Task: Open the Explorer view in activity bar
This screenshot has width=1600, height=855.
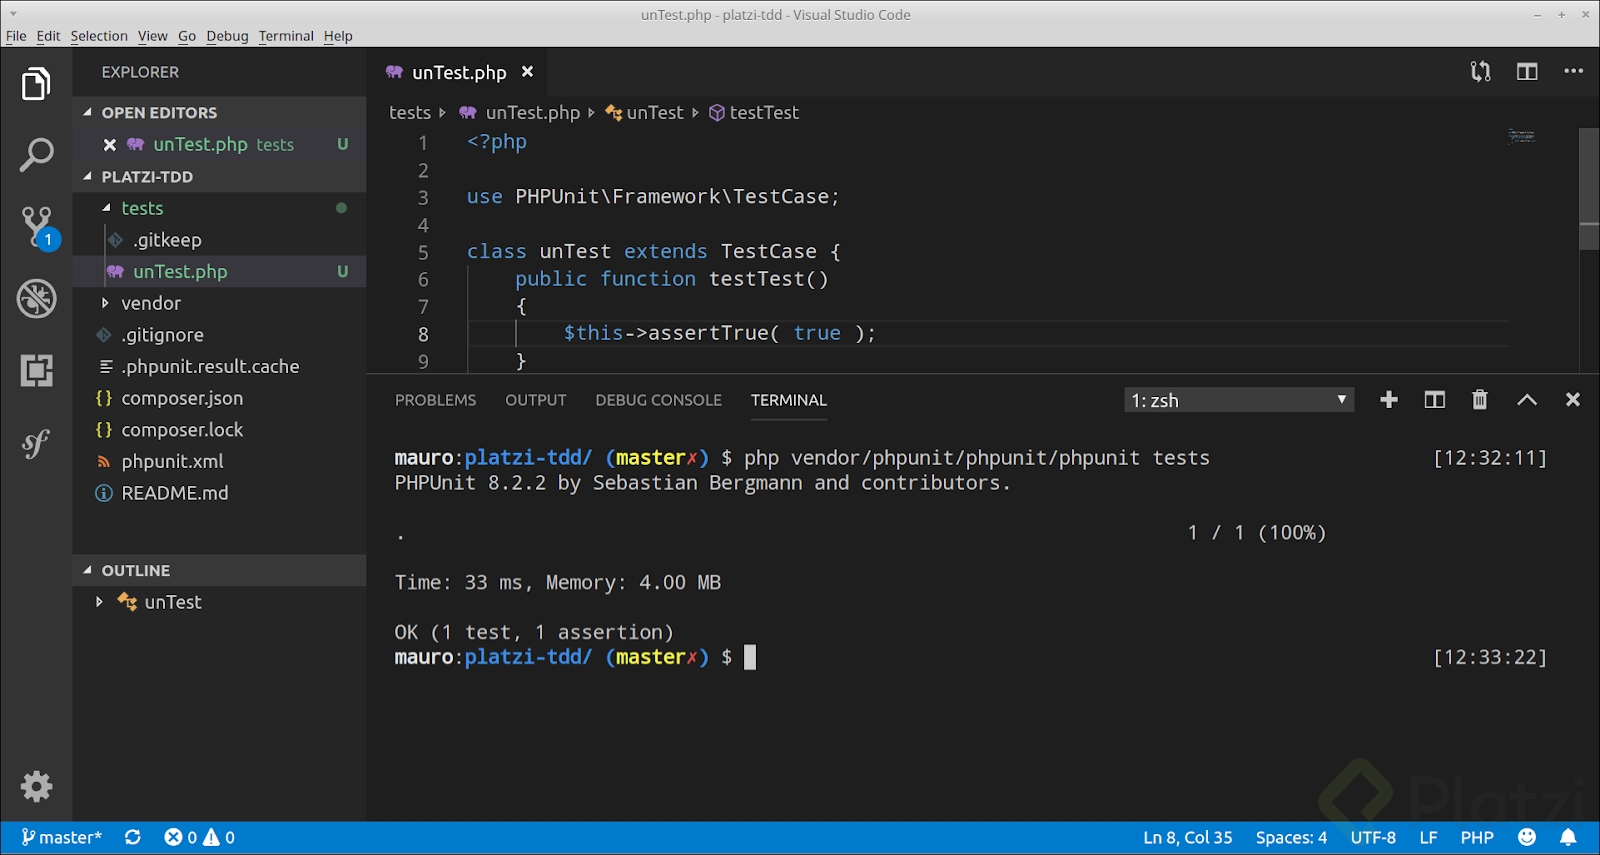Action: click(36, 84)
